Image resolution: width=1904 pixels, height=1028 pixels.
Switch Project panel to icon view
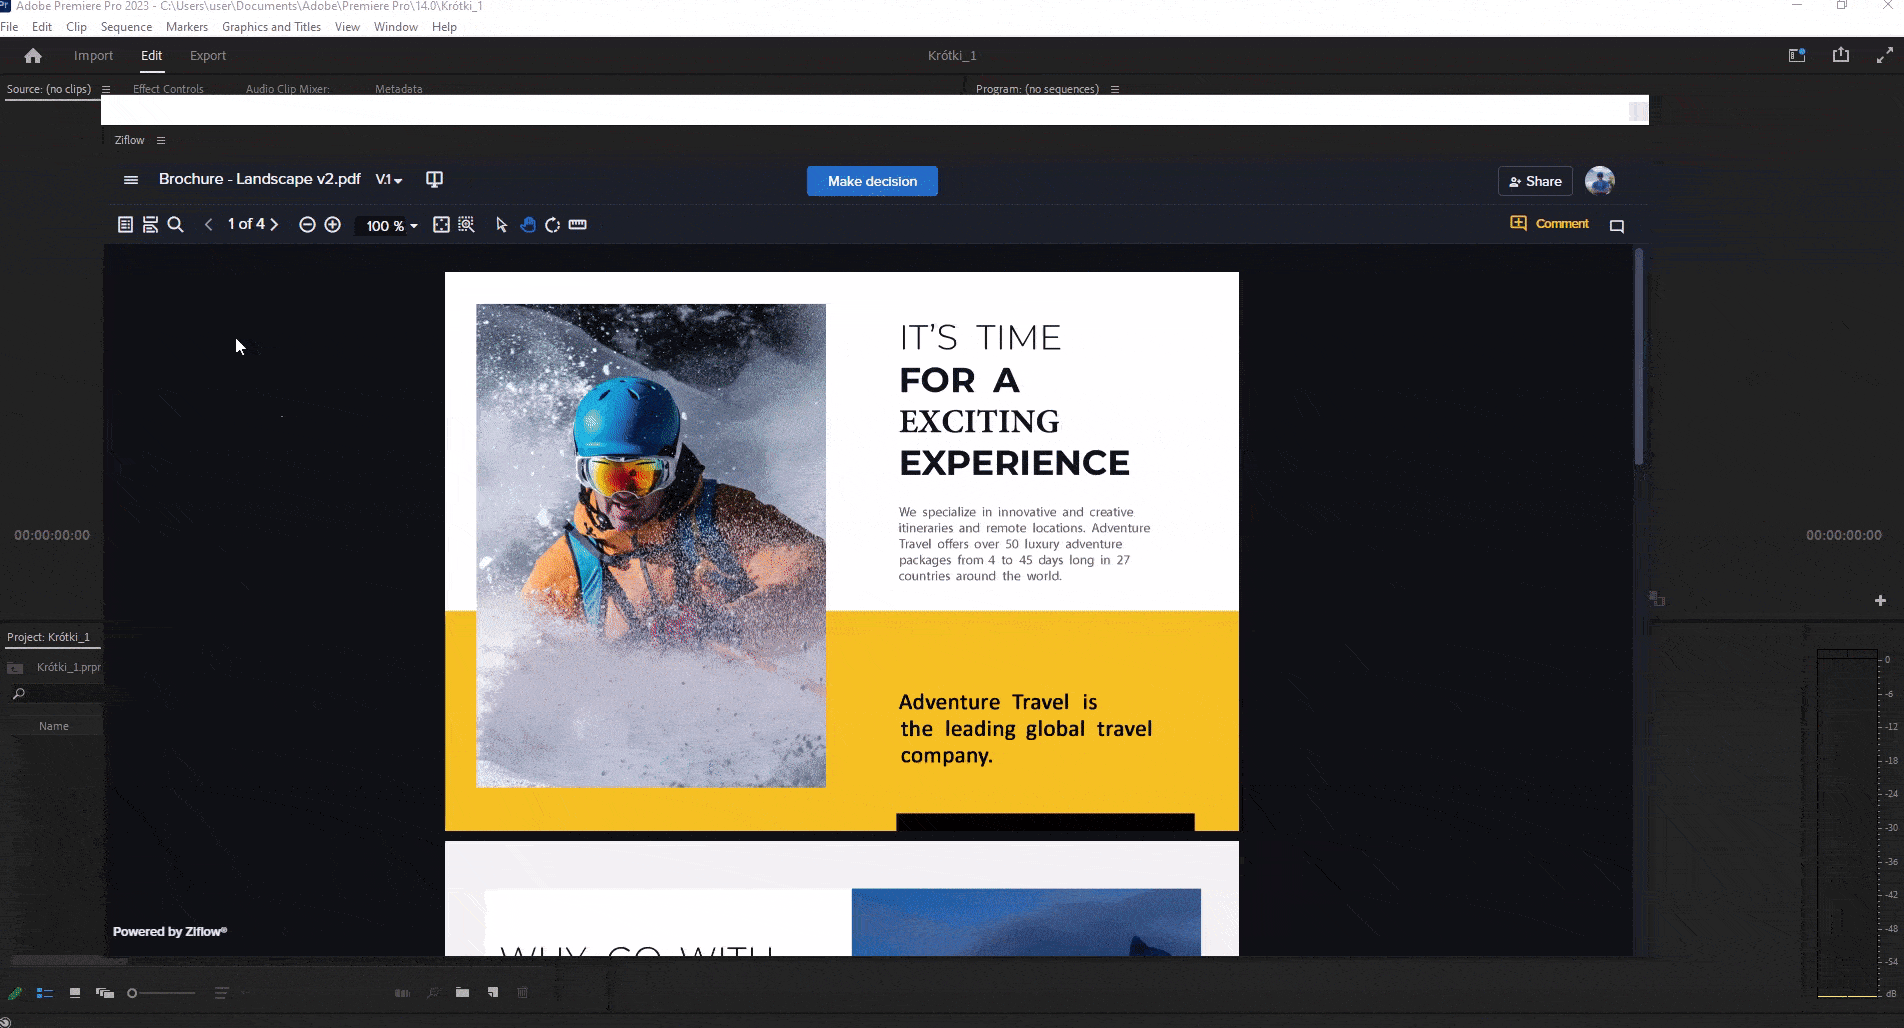click(x=75, y=993)
